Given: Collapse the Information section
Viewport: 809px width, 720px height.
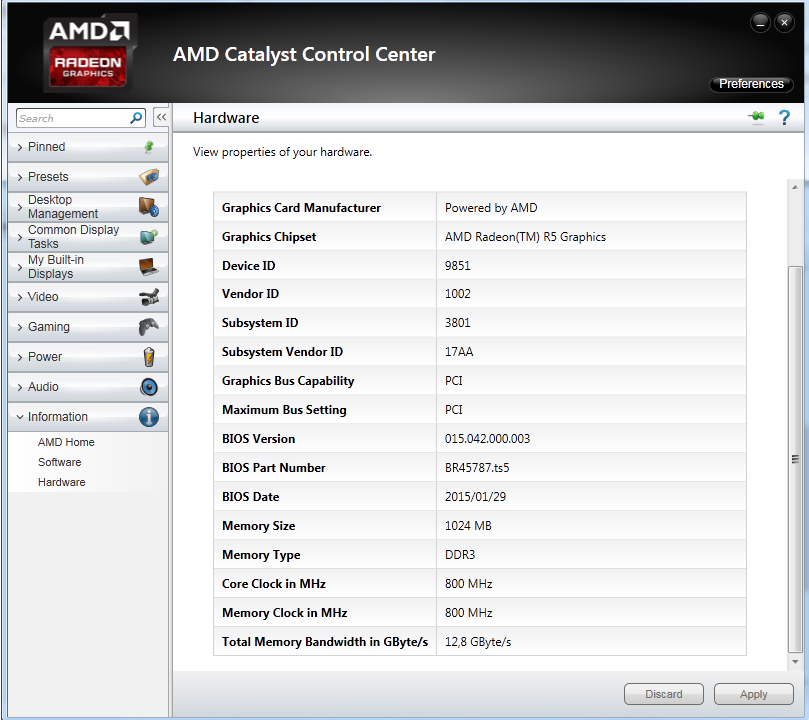Looking at the screenshot, I should click(88, 417).
